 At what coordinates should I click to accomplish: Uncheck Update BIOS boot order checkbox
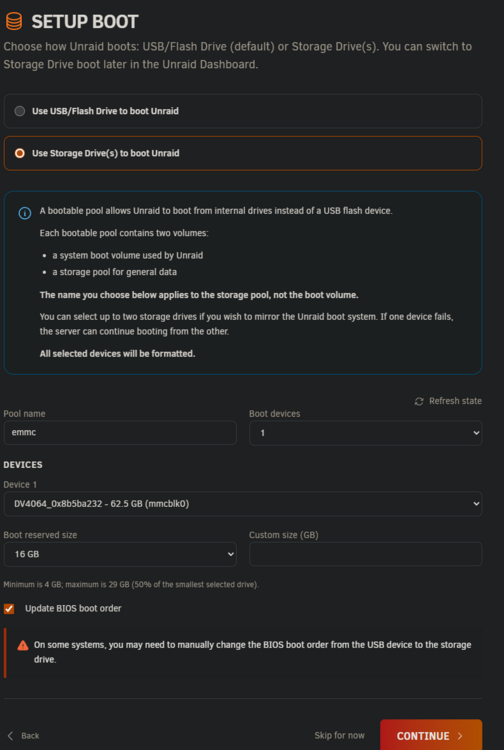(9, 609)
